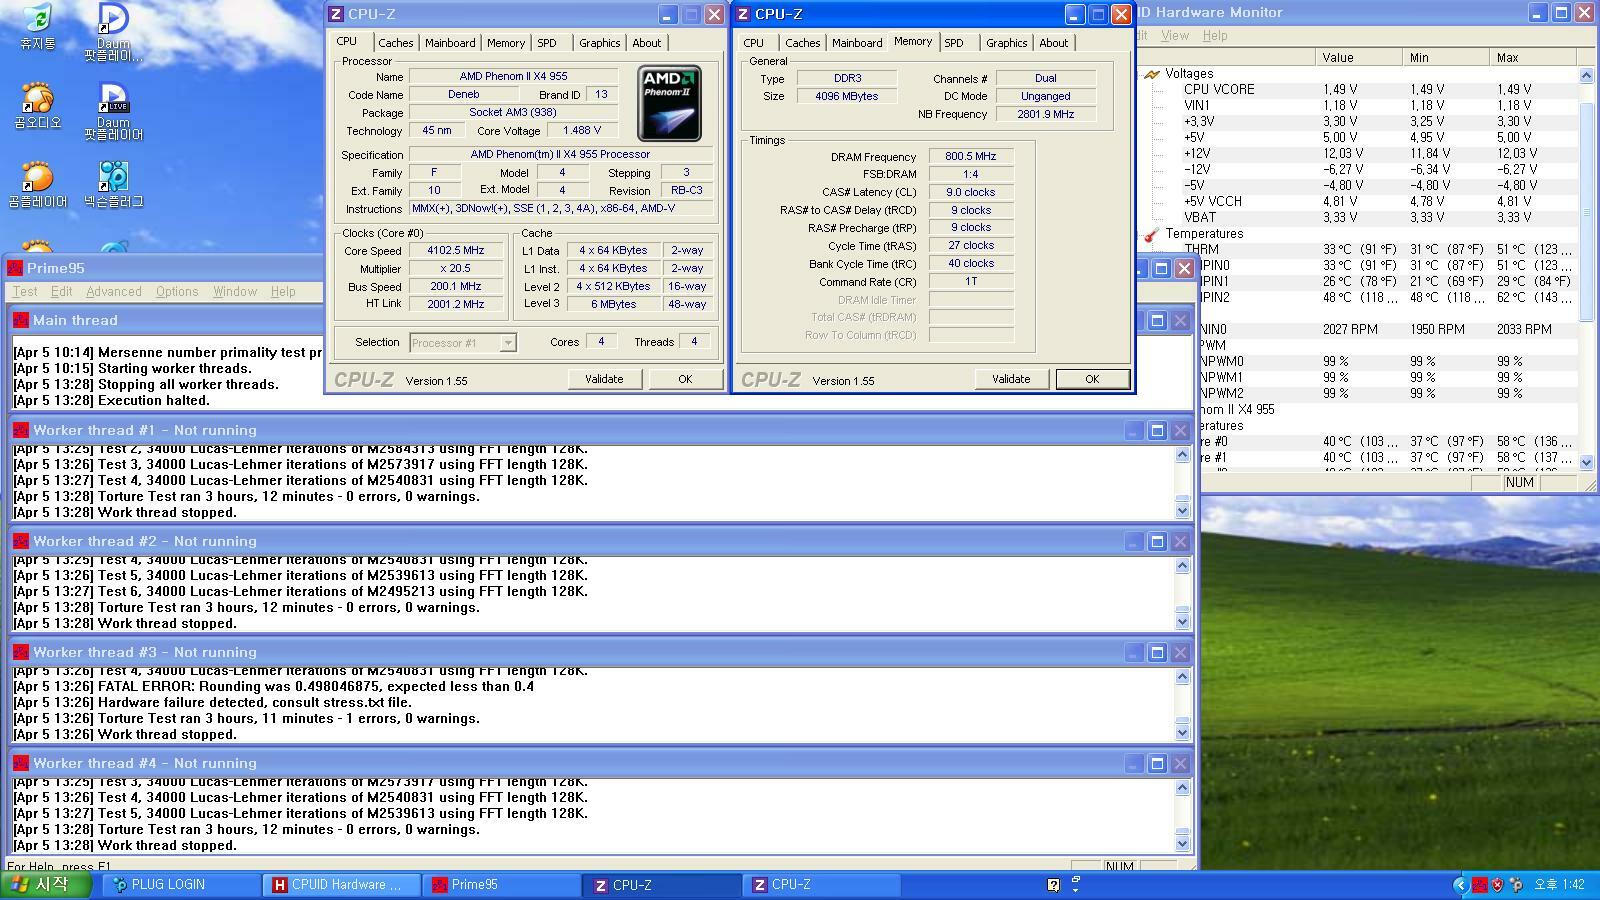The image size is (1600, 900).
Task: Switch to Prime95 taskbar button
Action: pos(499,885)
